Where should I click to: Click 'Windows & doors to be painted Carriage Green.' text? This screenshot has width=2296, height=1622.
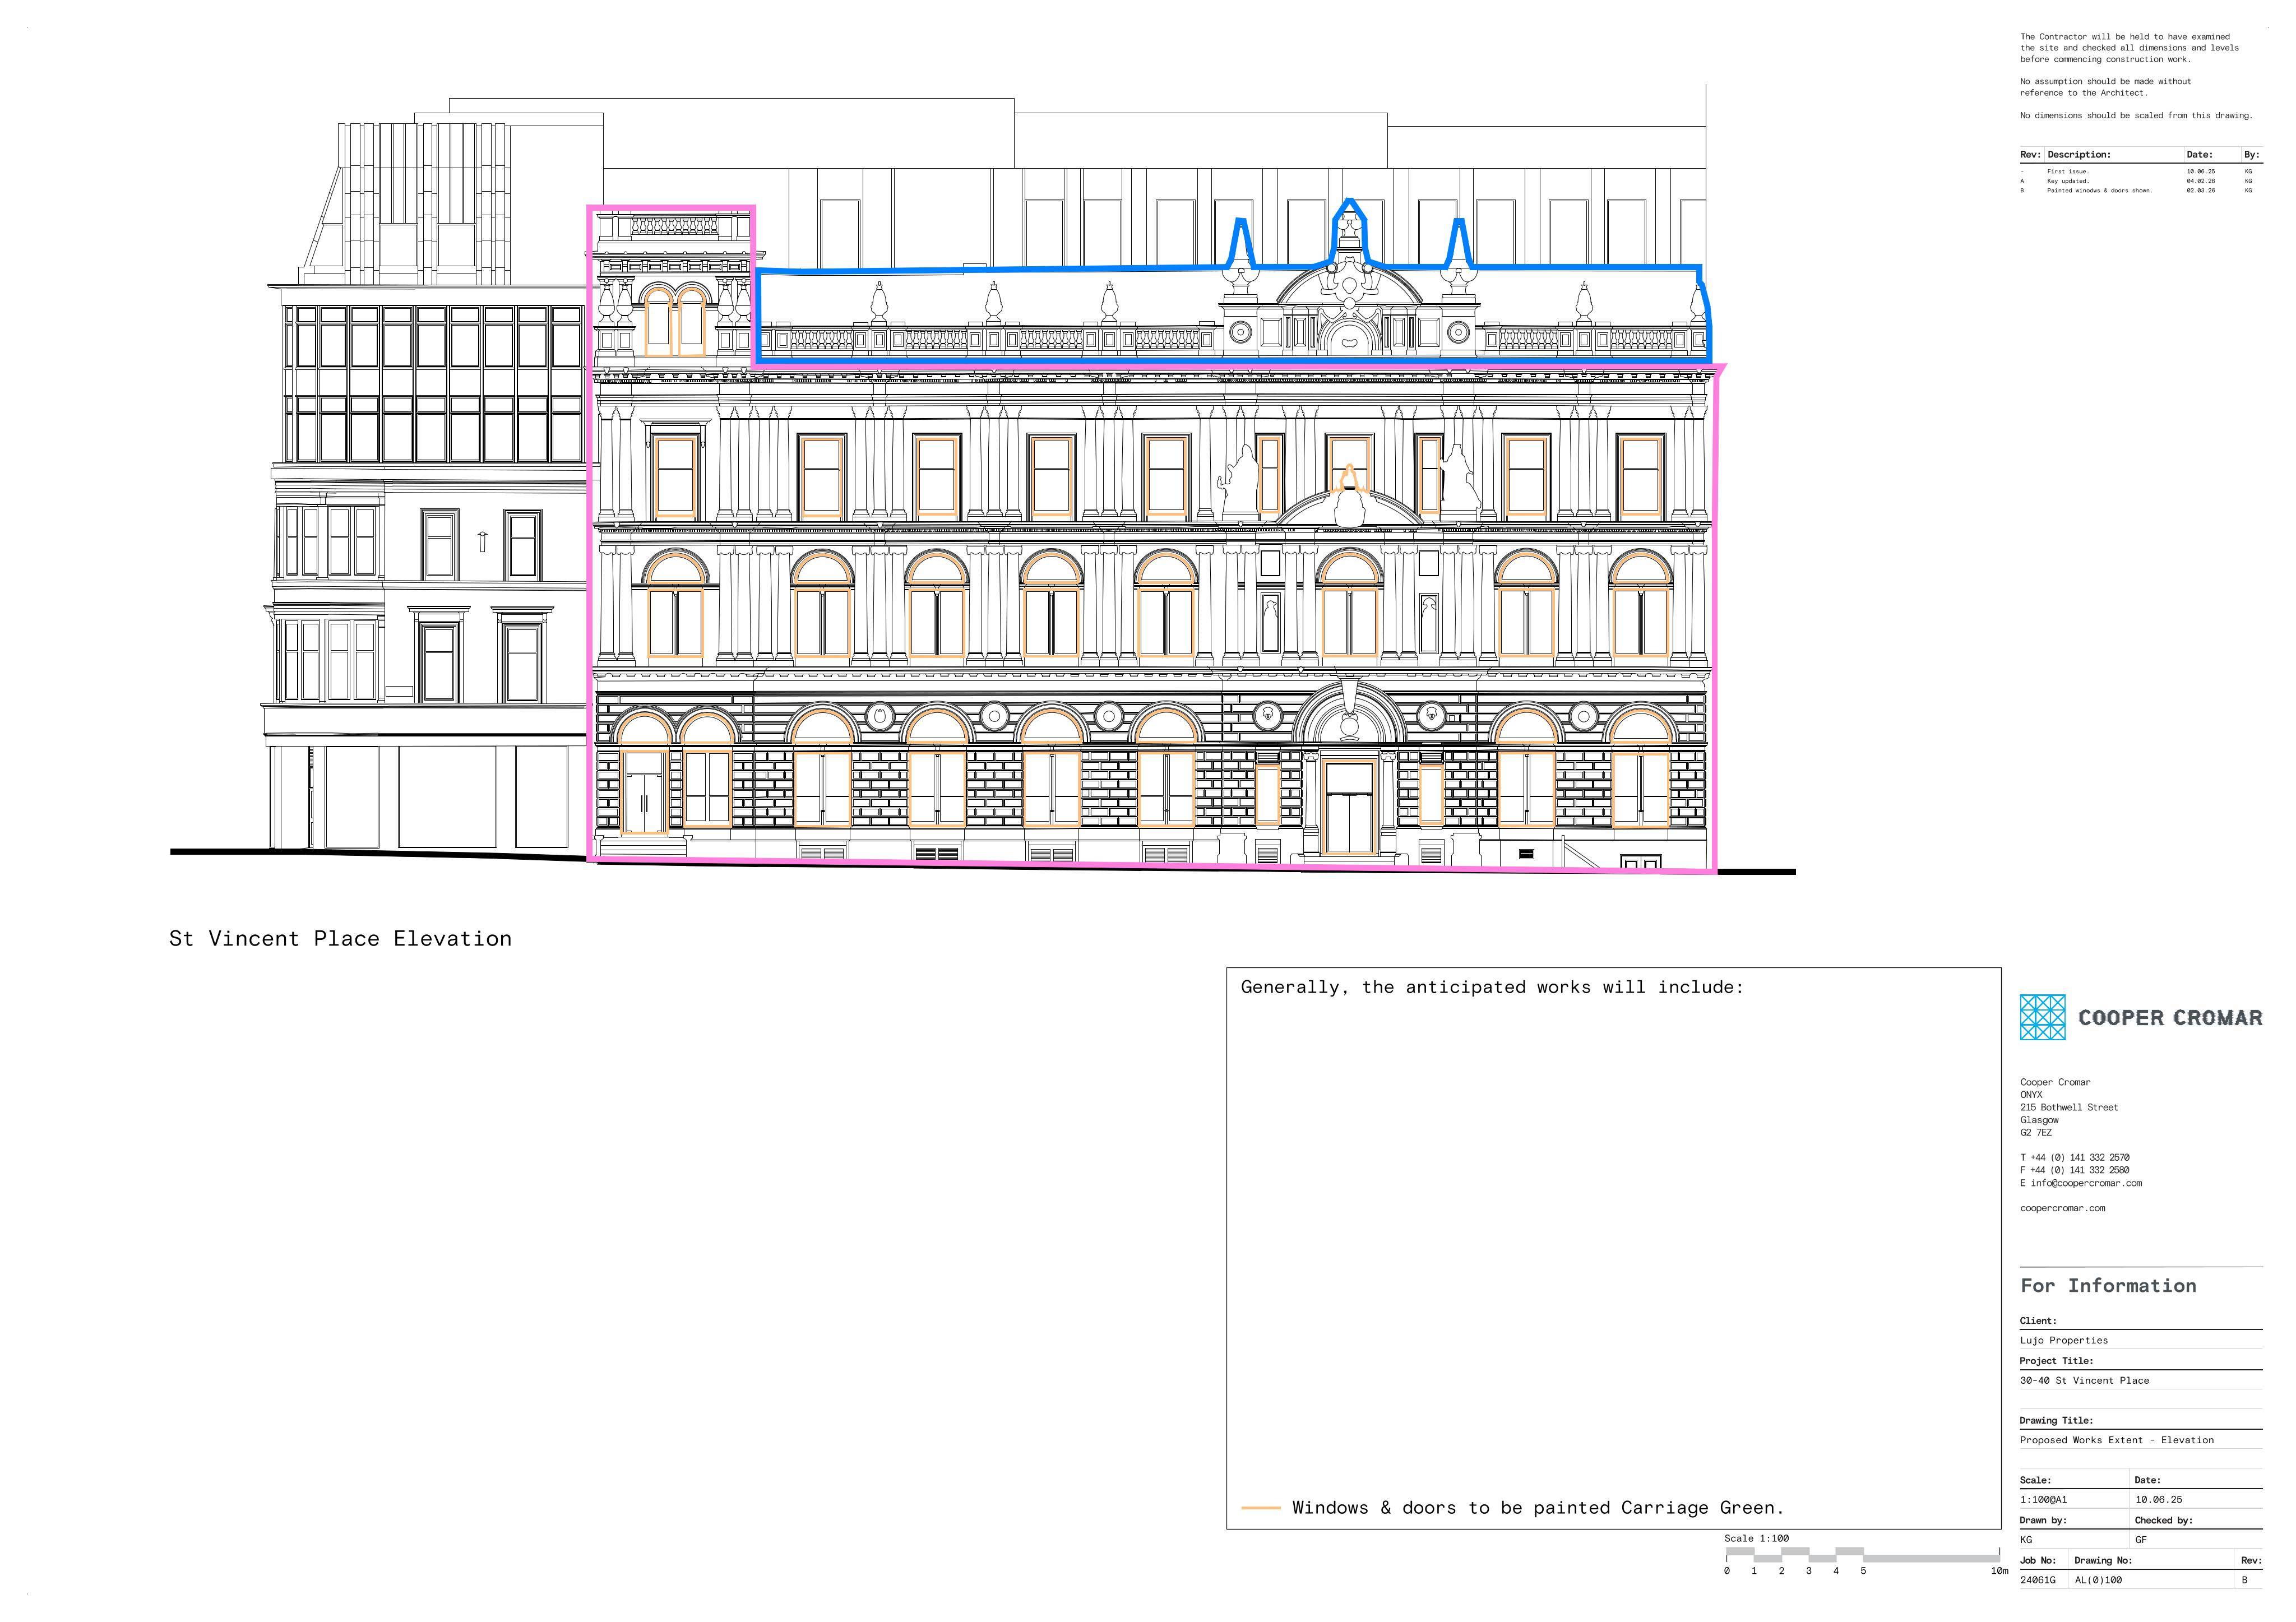(1538, 1508)
